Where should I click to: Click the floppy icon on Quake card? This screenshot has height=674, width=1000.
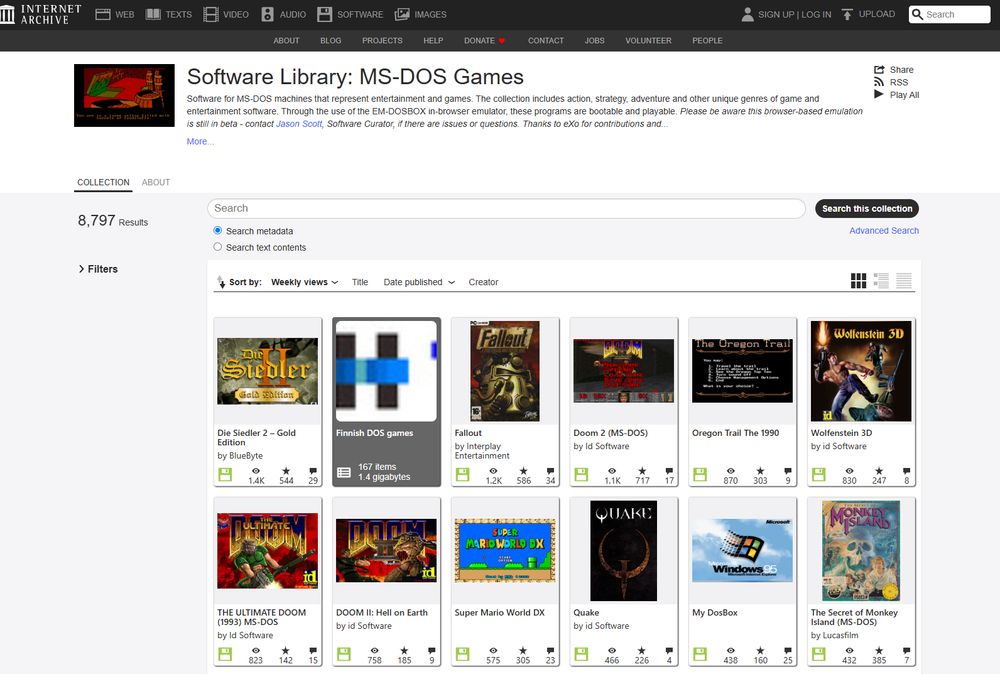tap(581, 654)
